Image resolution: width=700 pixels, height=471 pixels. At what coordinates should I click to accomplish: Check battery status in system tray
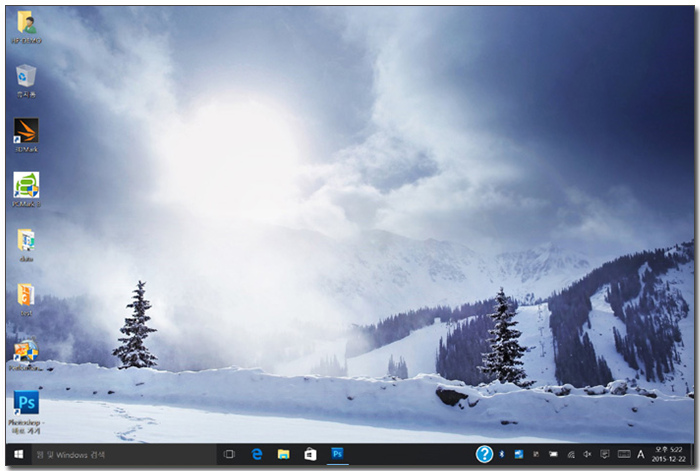[553, 455]
